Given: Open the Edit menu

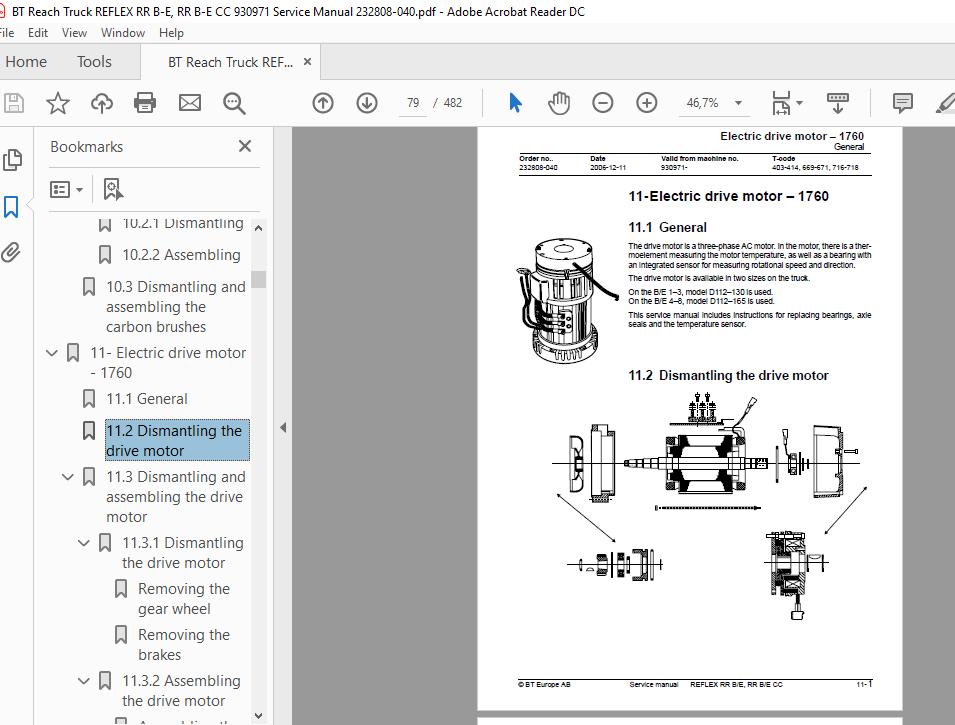Looking at the screenshot, I should pyautogui.click(x=38, y=33).
